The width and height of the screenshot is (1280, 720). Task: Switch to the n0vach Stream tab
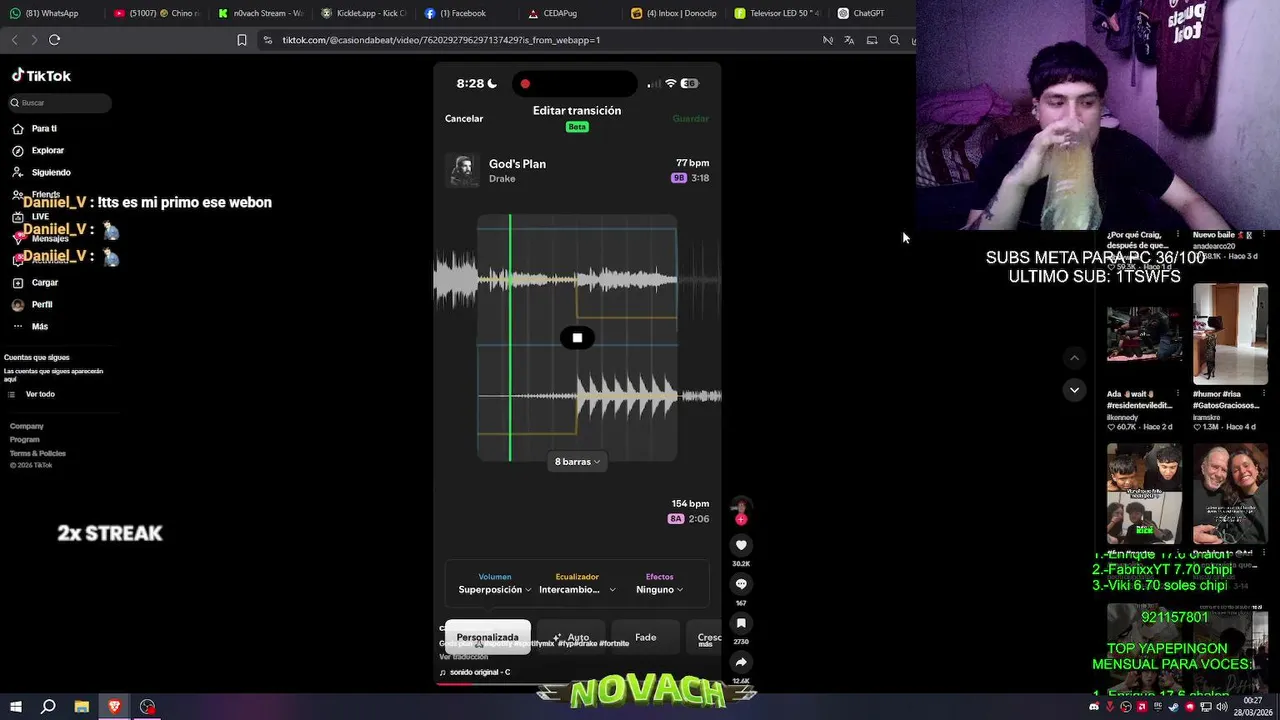[260, 13]
